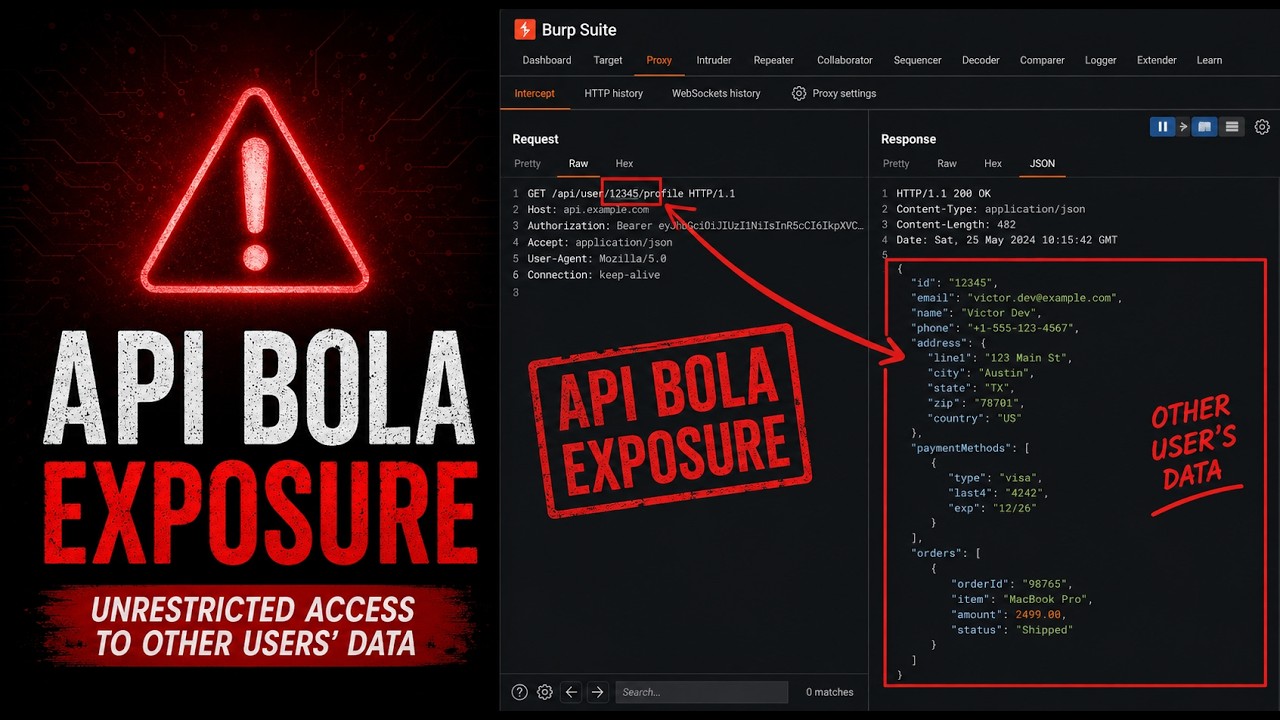The image size is (1280, 720).
Task: Go to previous search match arrow
Action: pos(571,692)
